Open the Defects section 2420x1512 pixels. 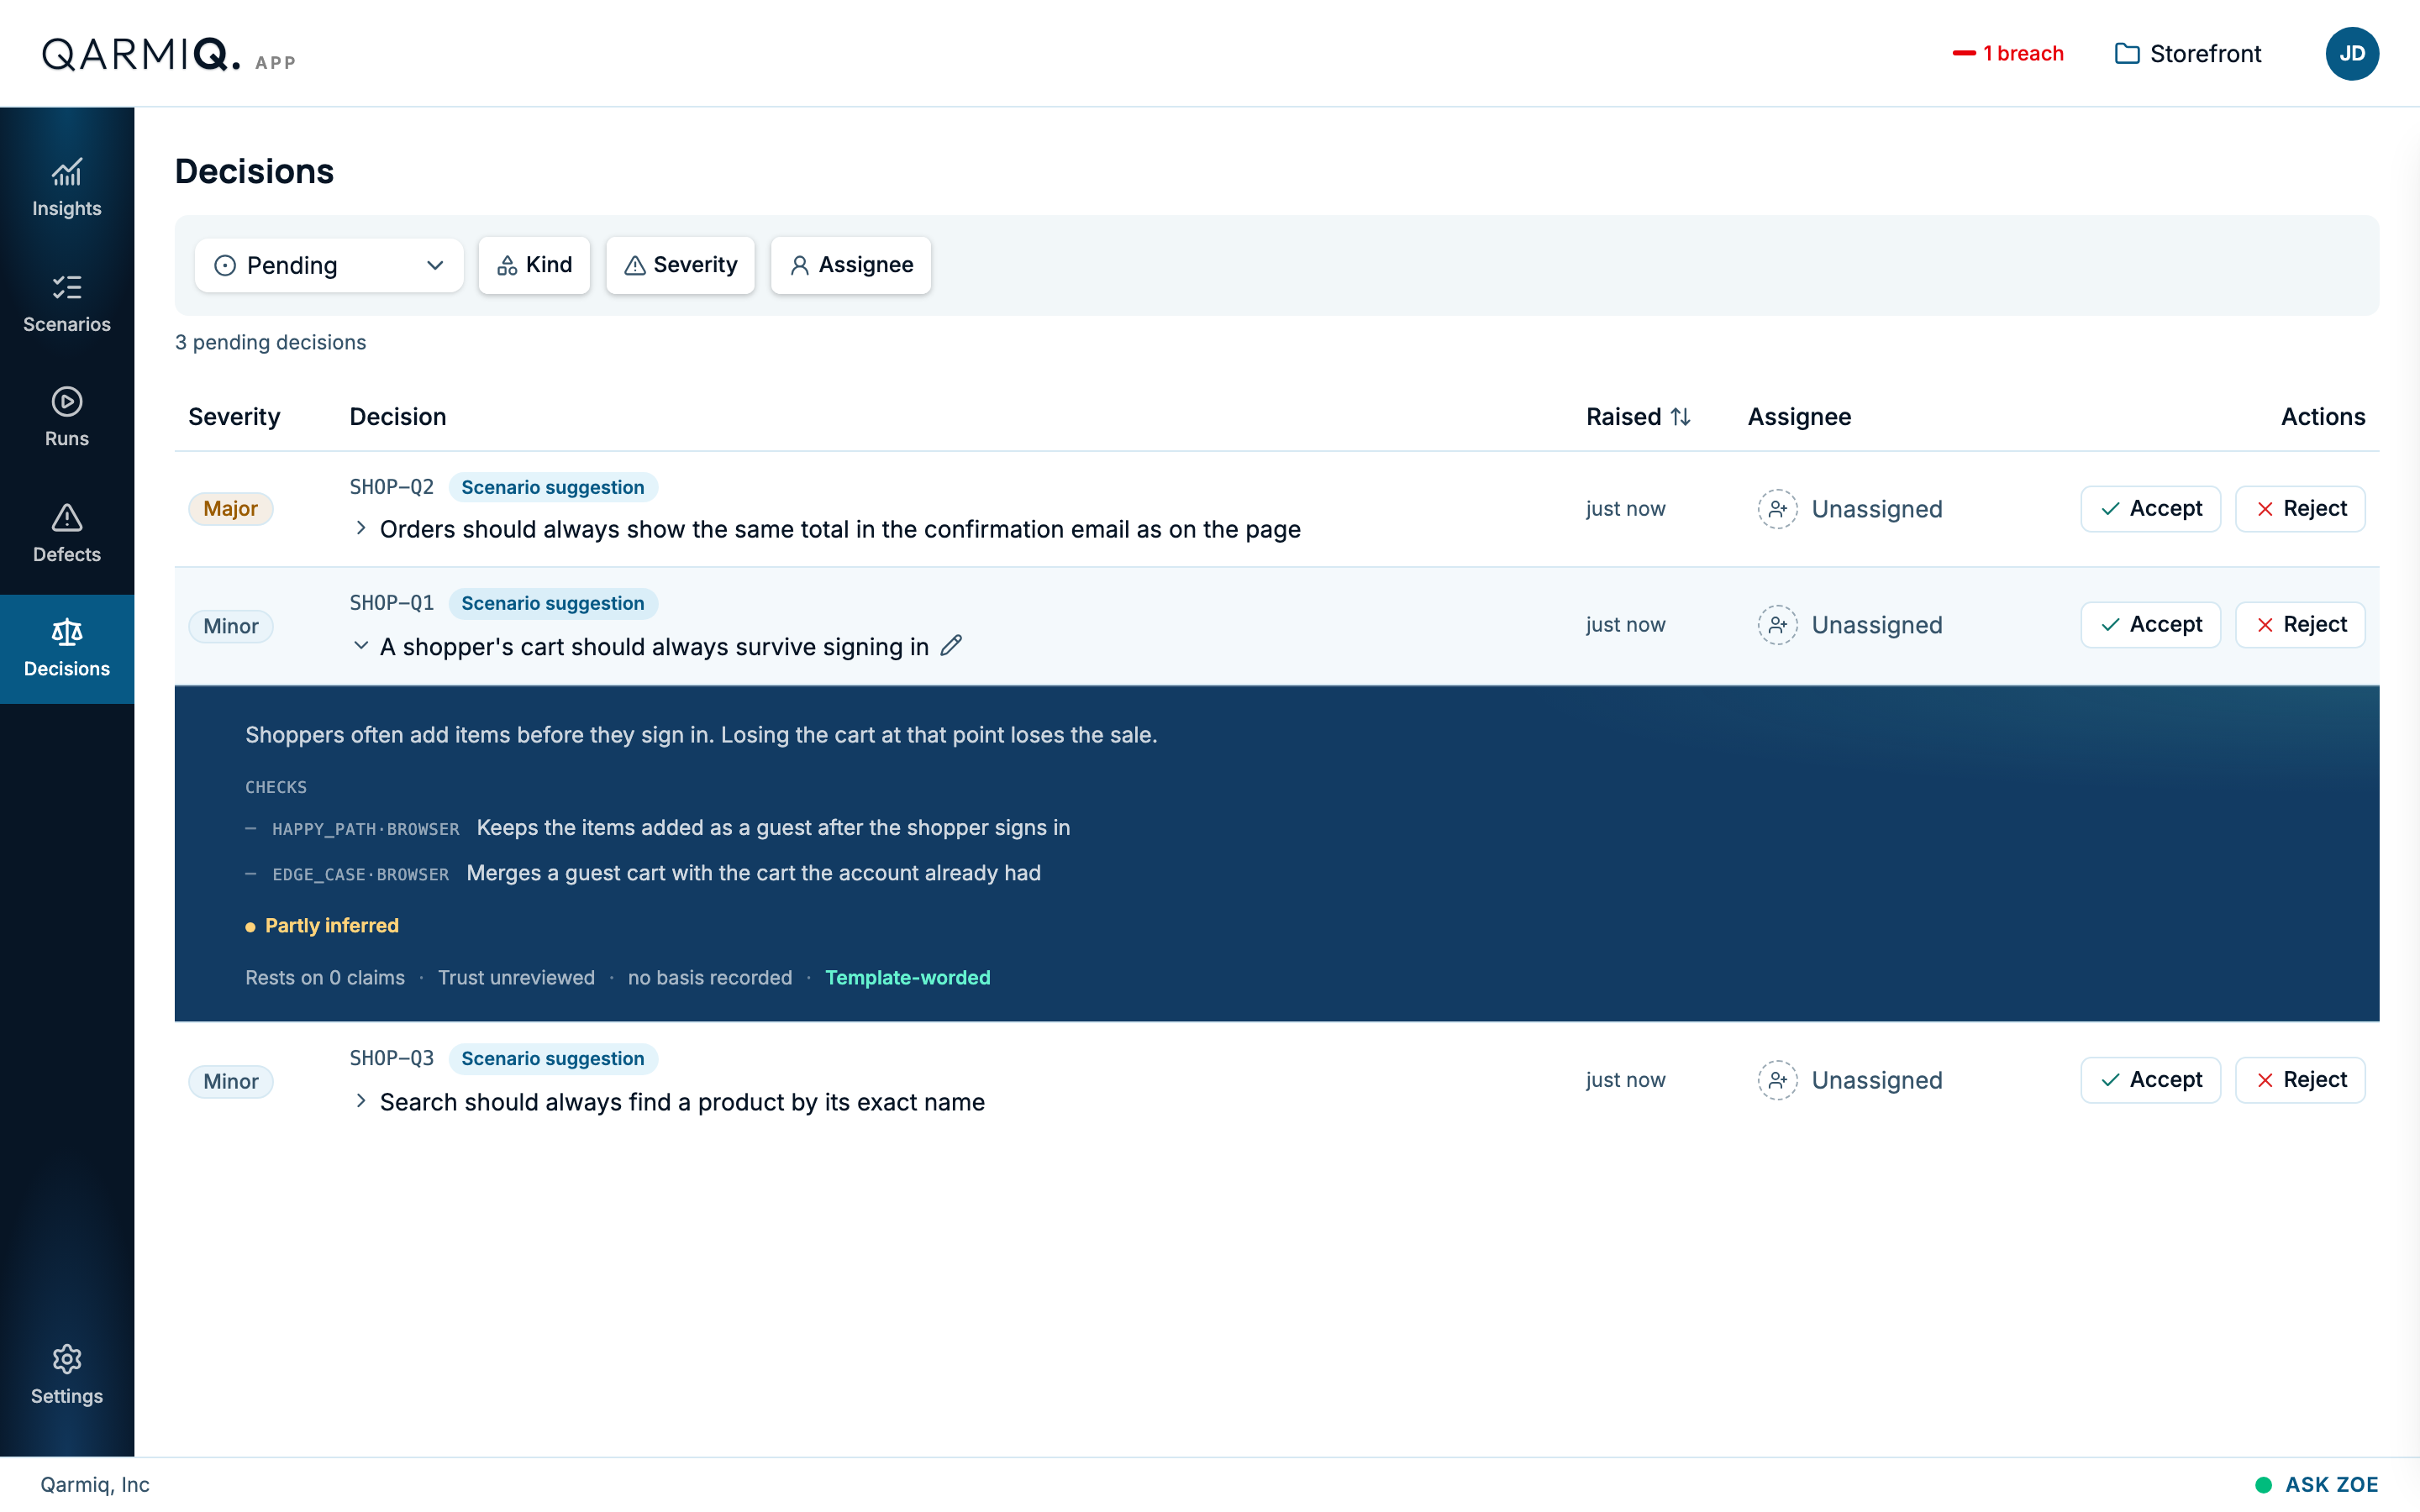pos(67,533)
